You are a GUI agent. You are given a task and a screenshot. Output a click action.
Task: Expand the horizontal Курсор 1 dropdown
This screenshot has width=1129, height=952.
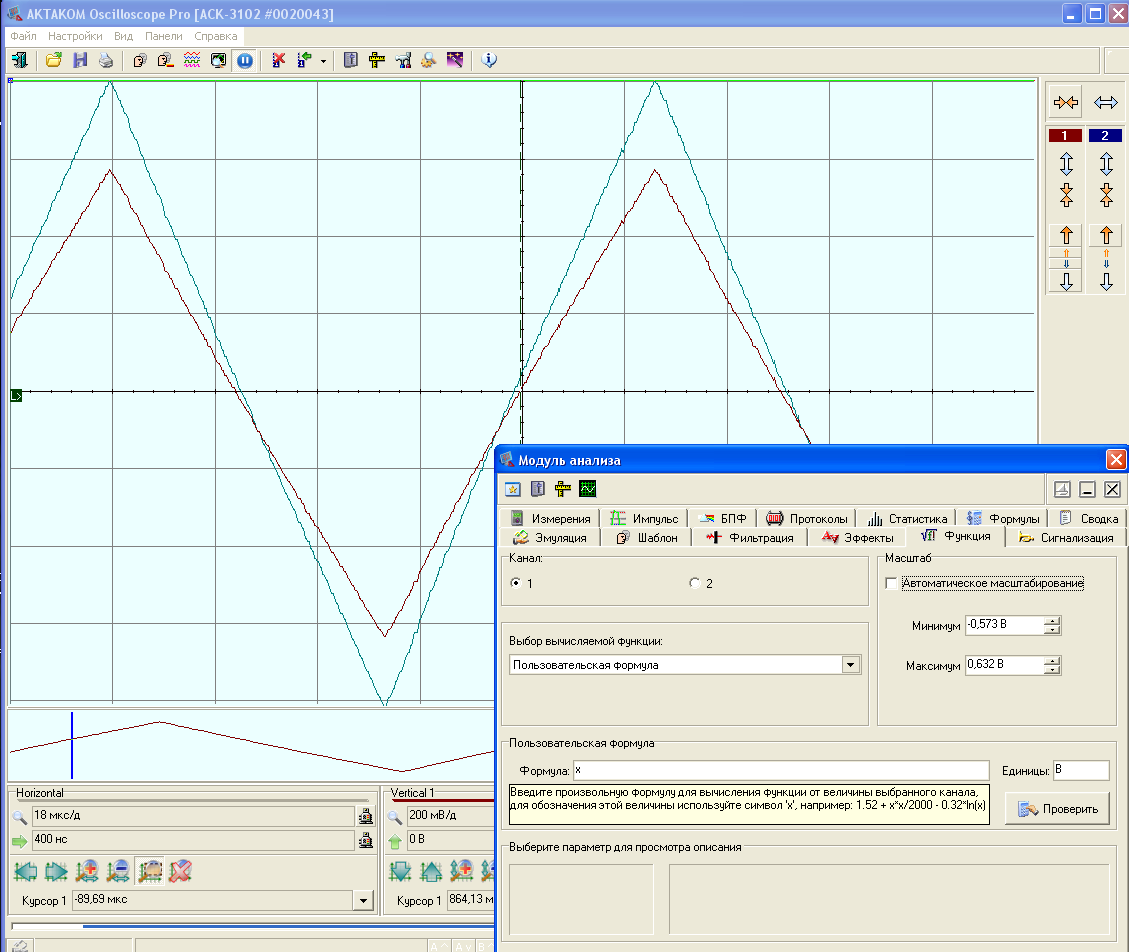(361, 900)
